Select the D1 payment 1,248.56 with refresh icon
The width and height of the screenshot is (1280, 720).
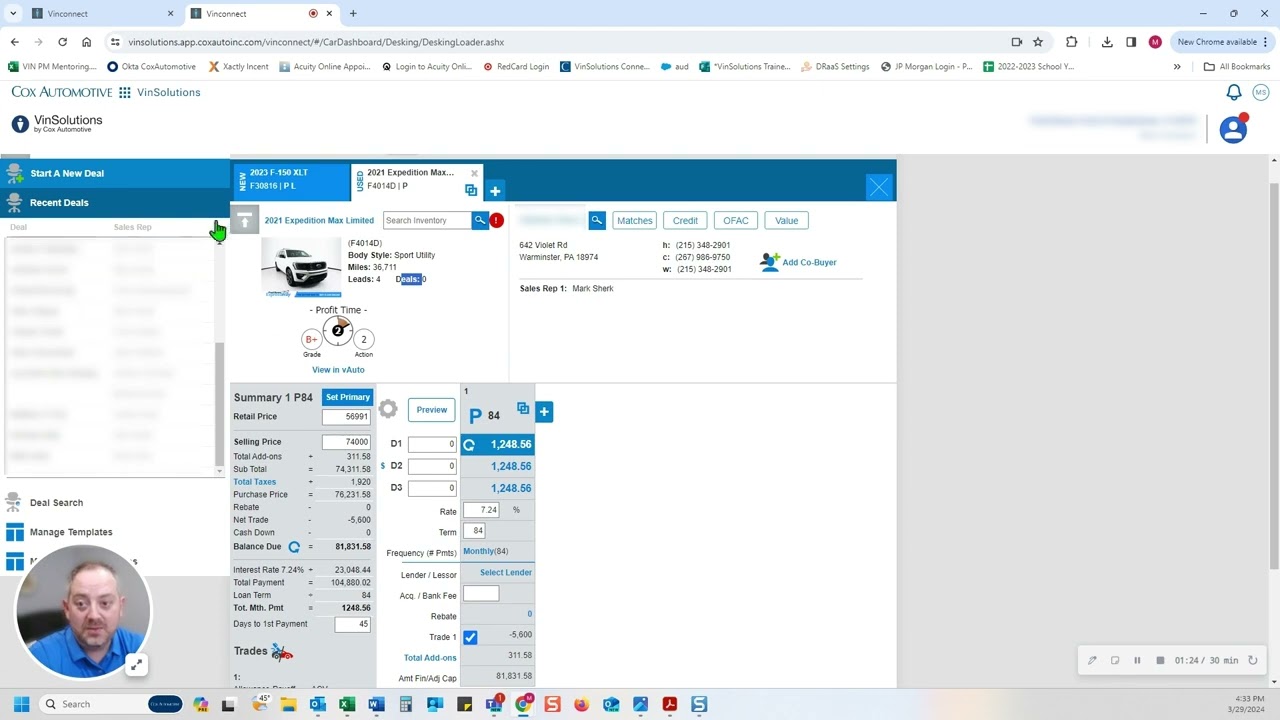click(x=498, y=444)
